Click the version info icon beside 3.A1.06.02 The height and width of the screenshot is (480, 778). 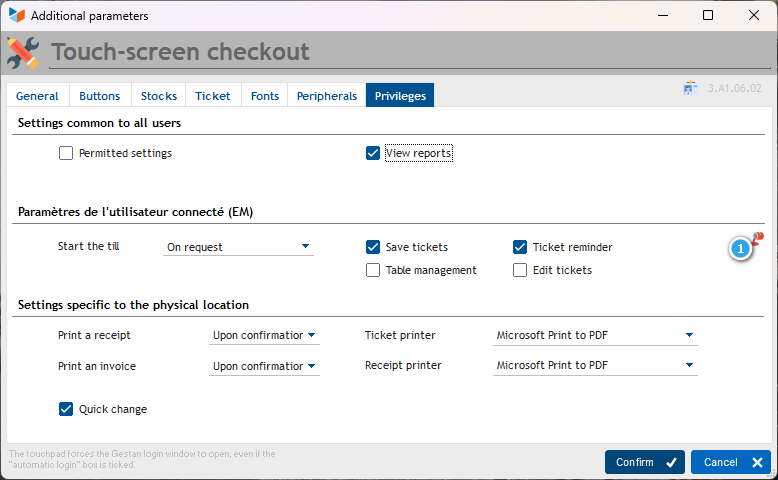pos(690,89)
